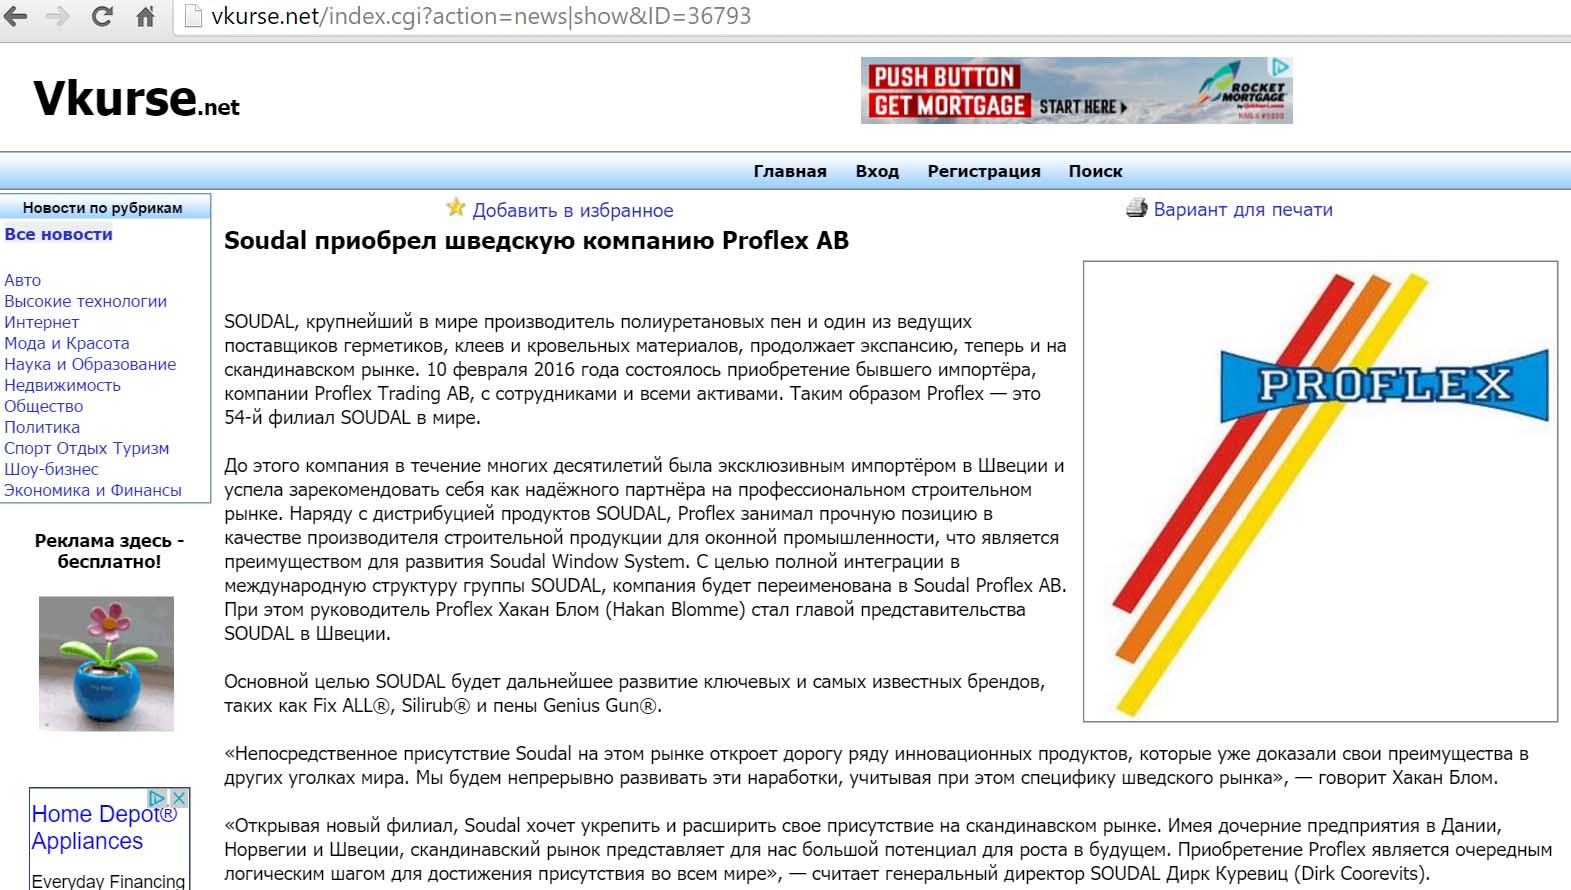Viewport: 1571px width, 890px height.
Task: Open the Вход menu item
Action: click(877, 171)
